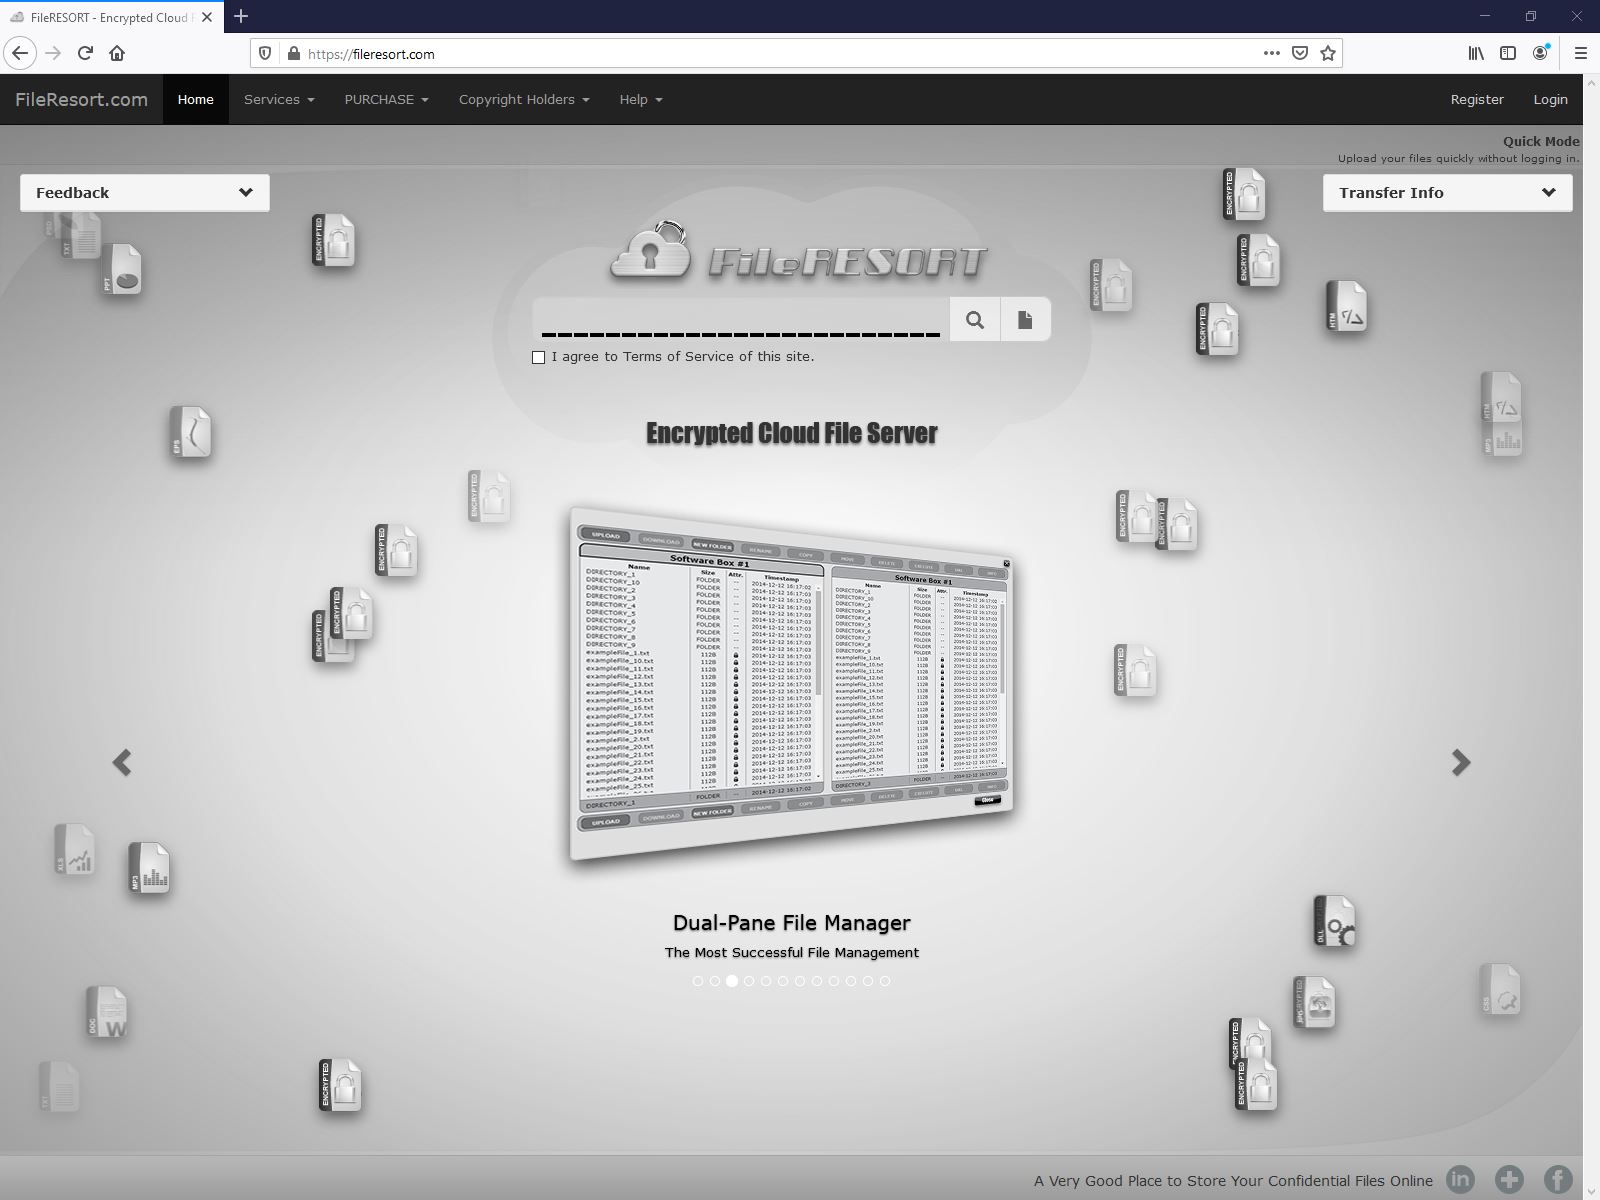
Task: Click the file upload document icon button
Action: point(1025,319)
